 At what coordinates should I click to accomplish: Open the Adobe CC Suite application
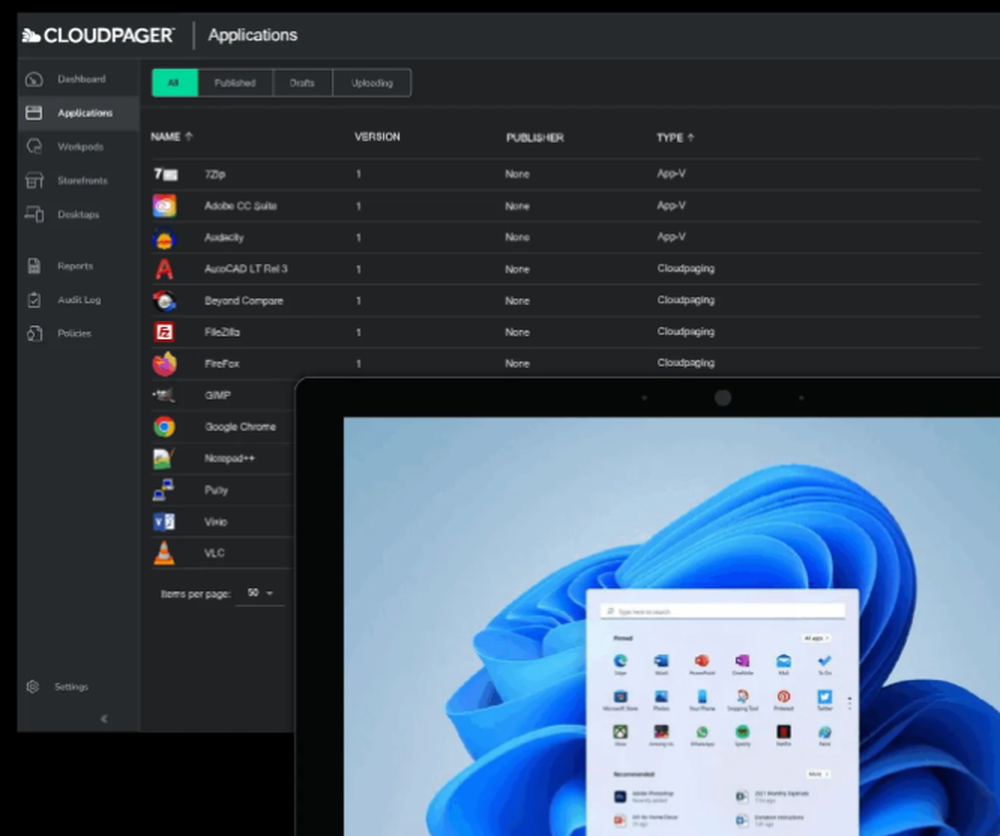(163, 206)
